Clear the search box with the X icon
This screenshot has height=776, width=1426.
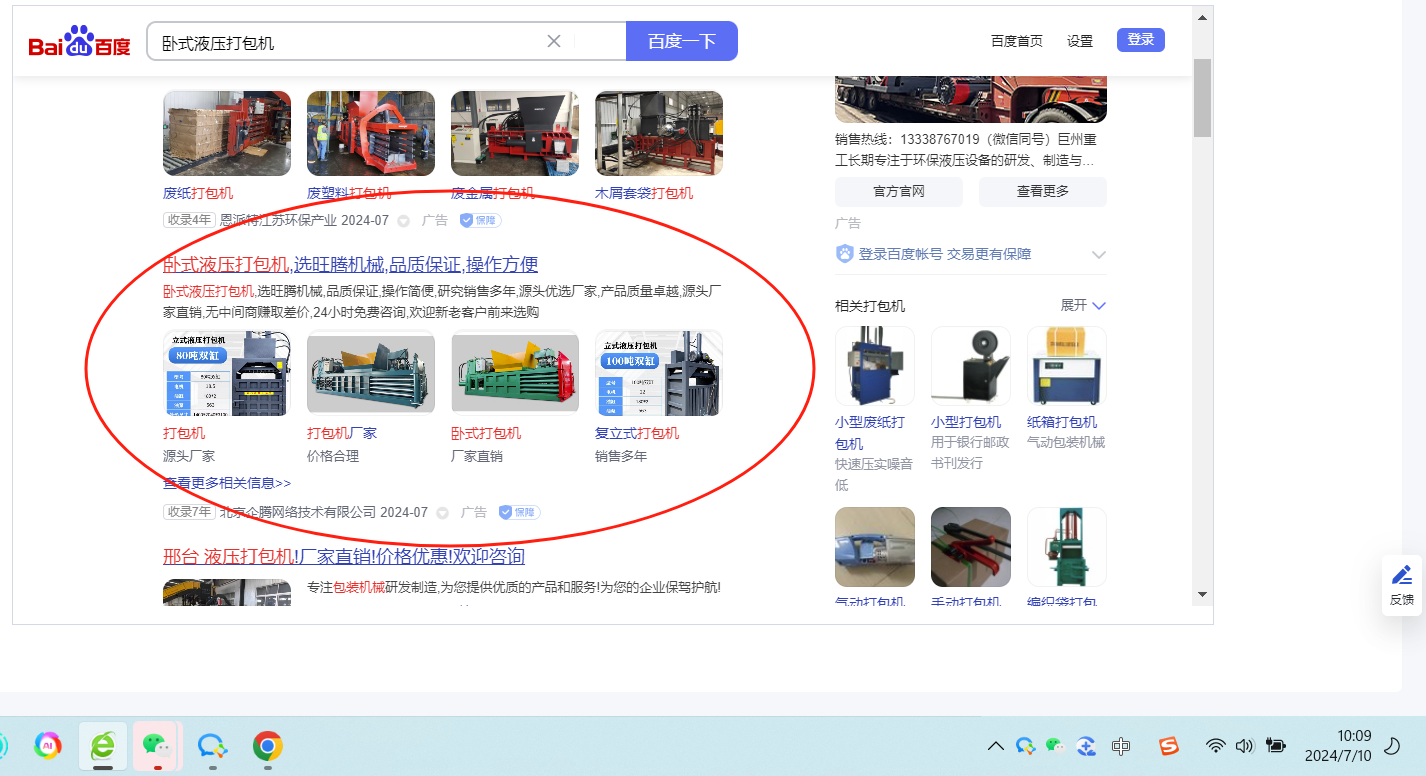click(x=554, y=41)
